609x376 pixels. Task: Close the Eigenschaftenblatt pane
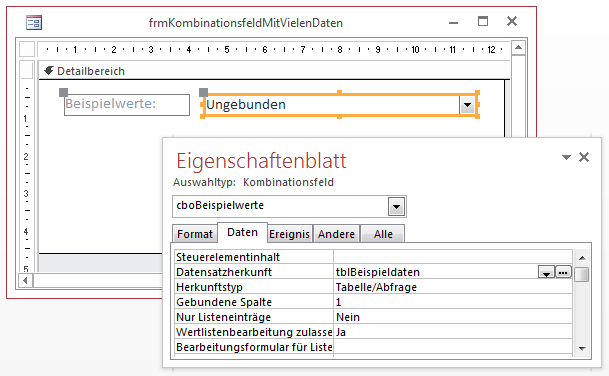(x=584, y=157)
